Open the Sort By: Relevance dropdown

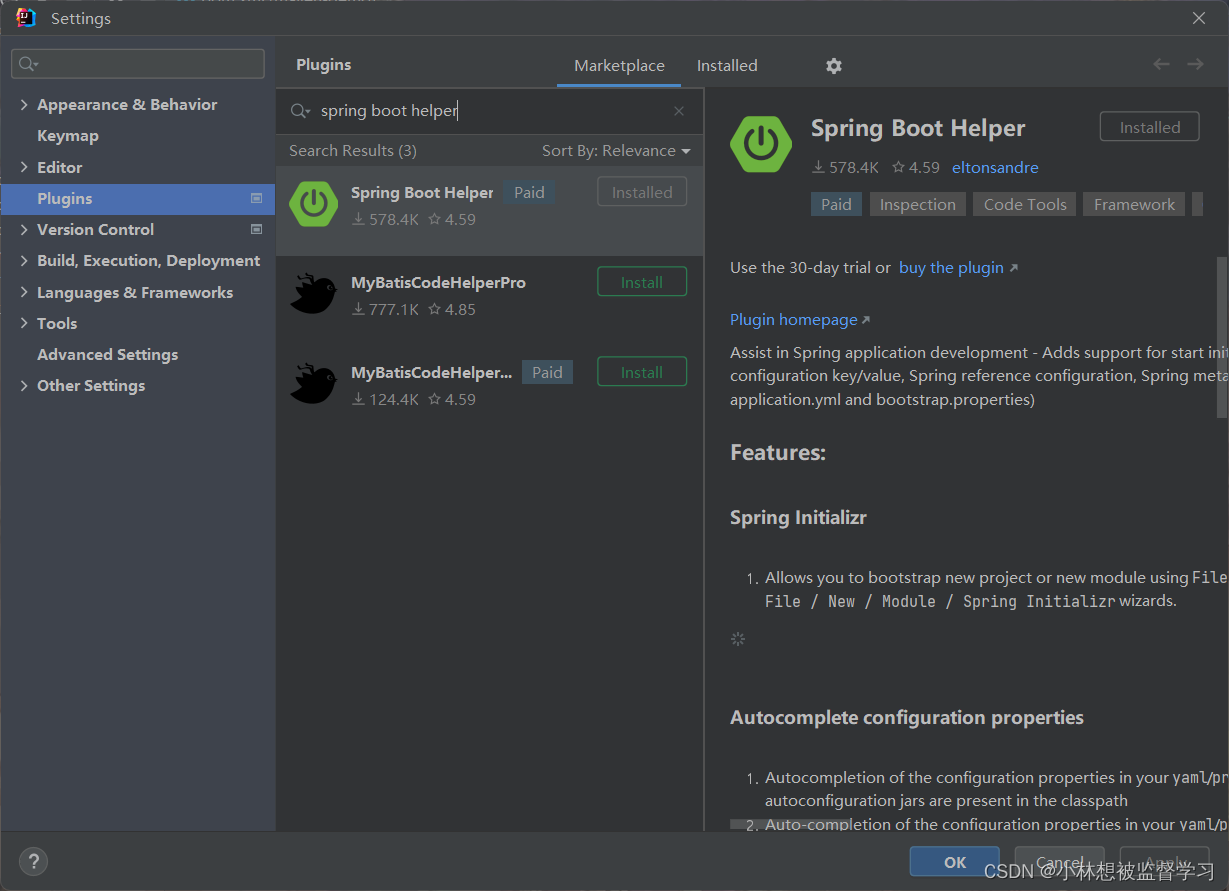click(616, 150)
